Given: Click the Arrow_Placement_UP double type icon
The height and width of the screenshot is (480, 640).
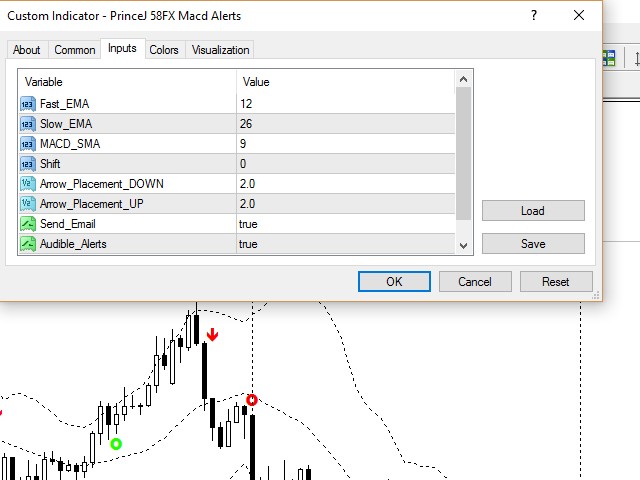Looking at the screenshot, I should click(28, 204).
